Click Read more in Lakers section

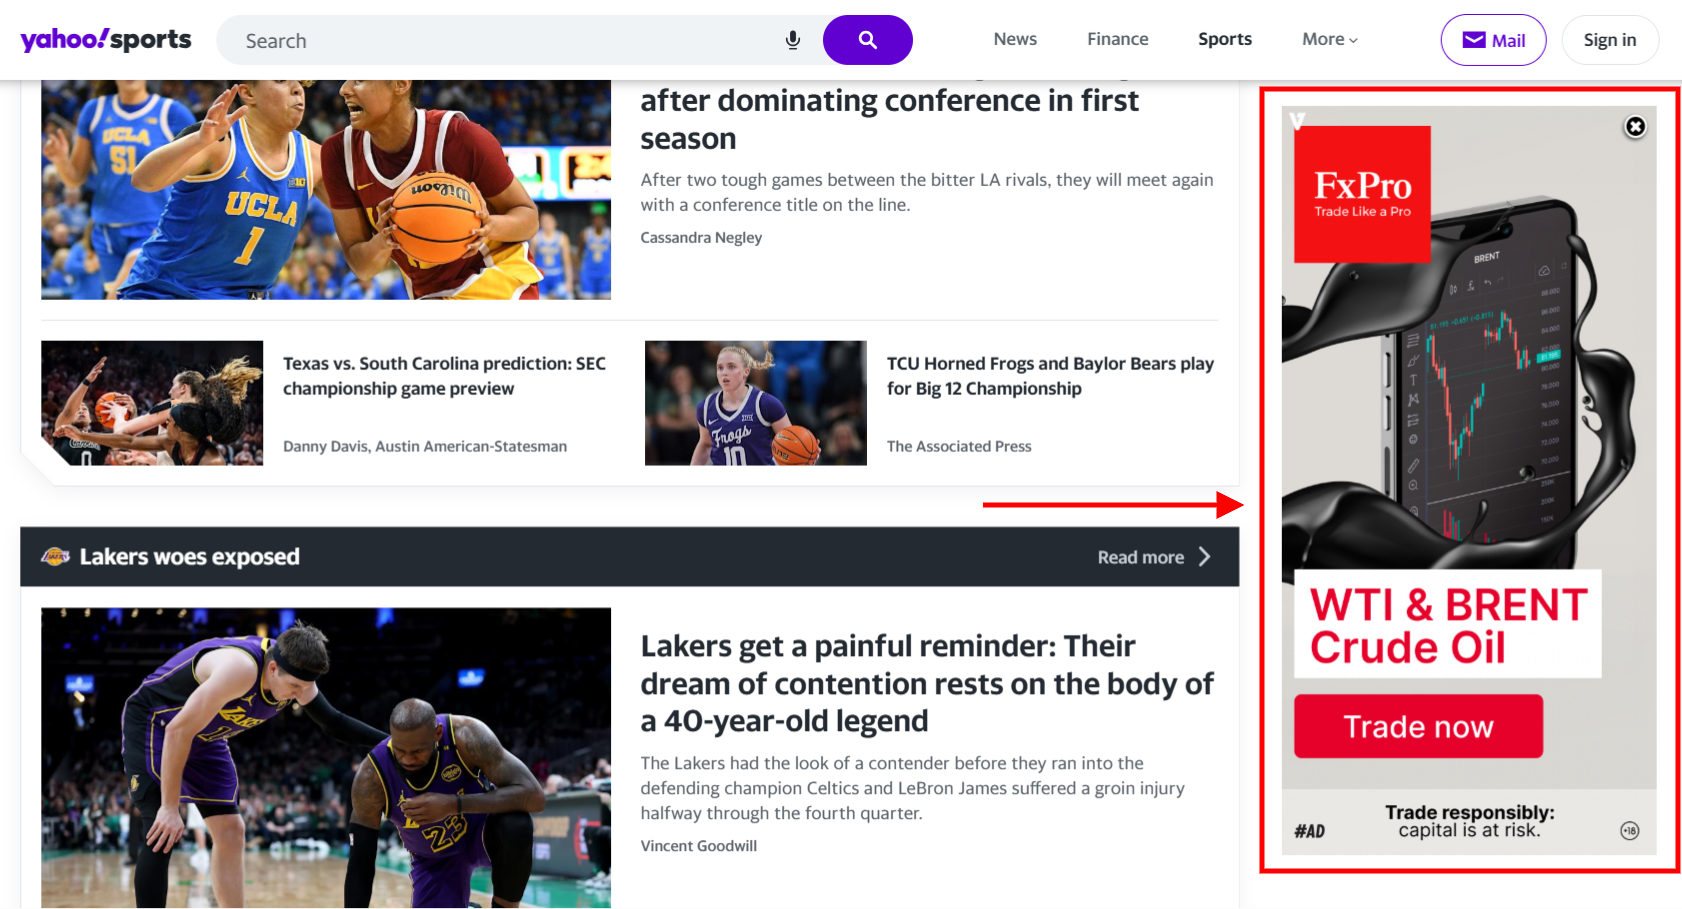(1141, 557)
